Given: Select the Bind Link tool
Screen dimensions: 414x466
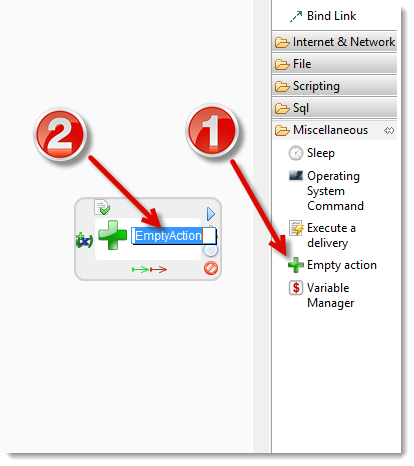Looking at the screenshot, I should click(x=323, y=16).
